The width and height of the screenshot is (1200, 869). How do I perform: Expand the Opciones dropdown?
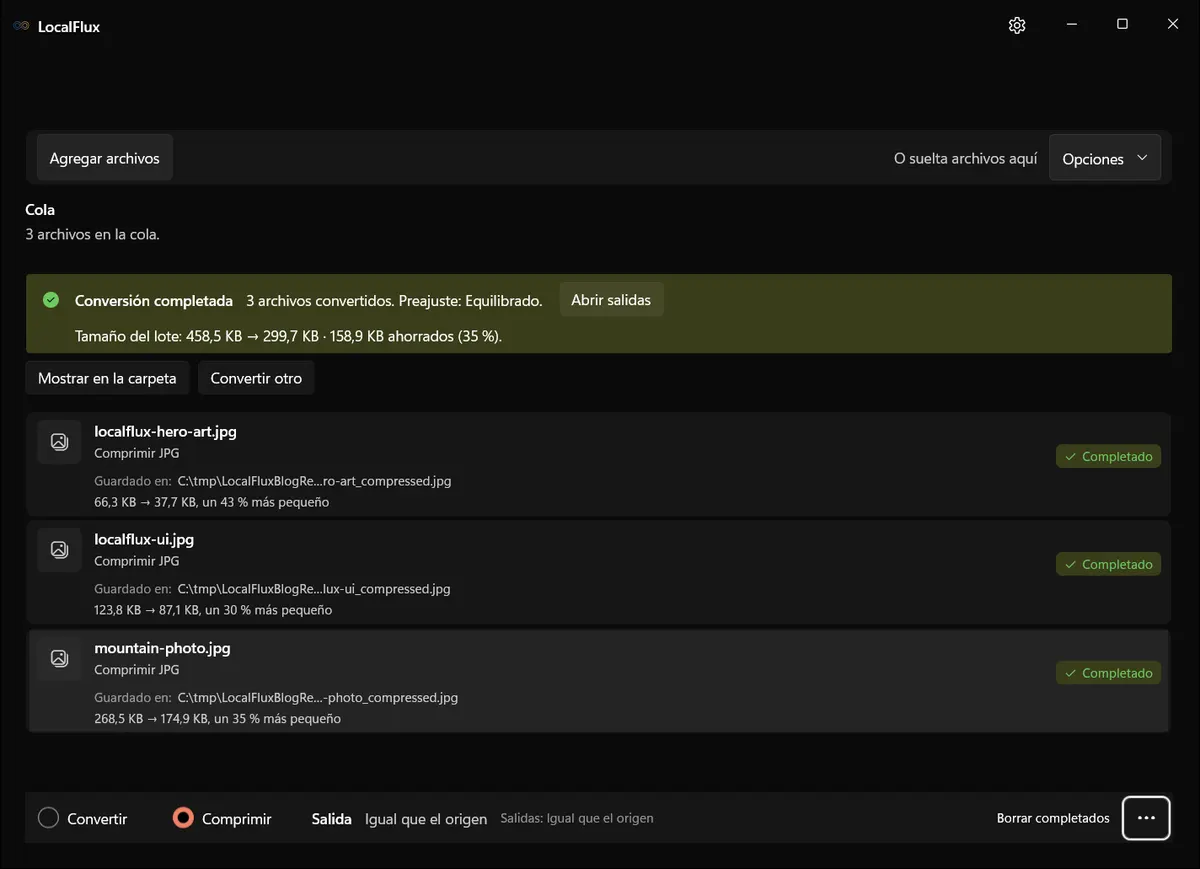1105,159
